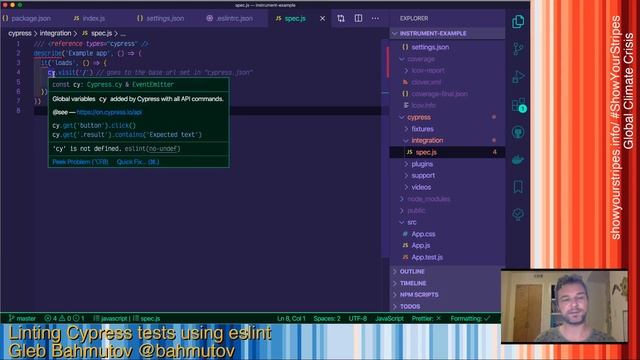The height and width of the screenshot is (360, 640).
Task: Open the Bookmarks activity bar icon
Action: 518,187
